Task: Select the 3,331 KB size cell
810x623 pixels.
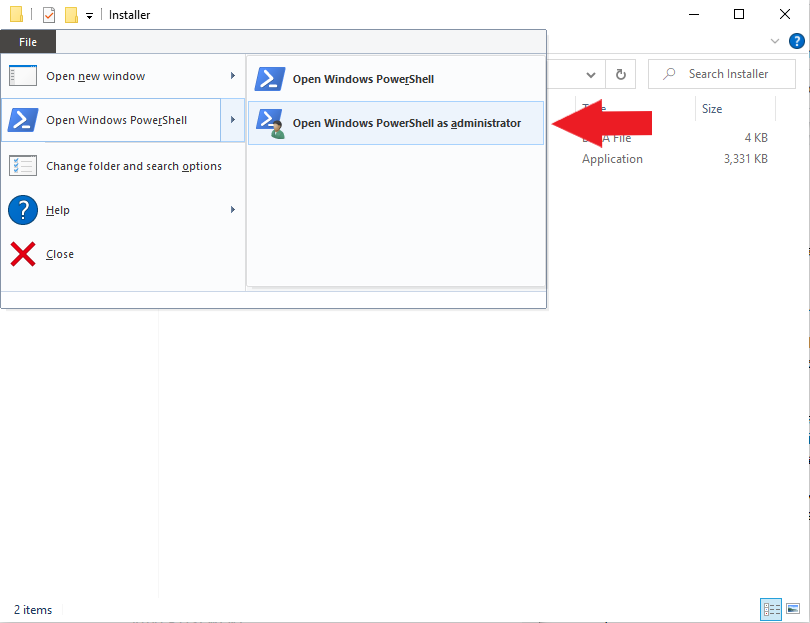Action: [x=745, y=159]
